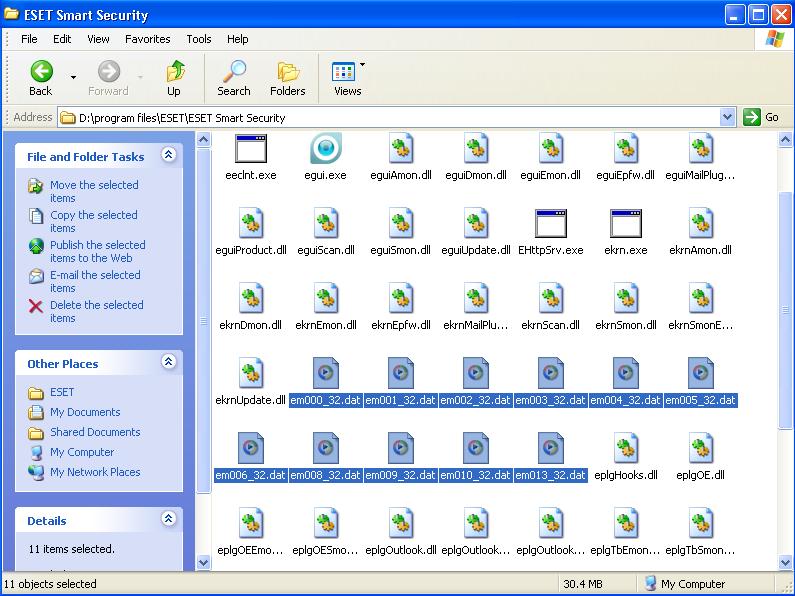795x596 pixels.
Task: Open the File menu
Action: point(29,39)
